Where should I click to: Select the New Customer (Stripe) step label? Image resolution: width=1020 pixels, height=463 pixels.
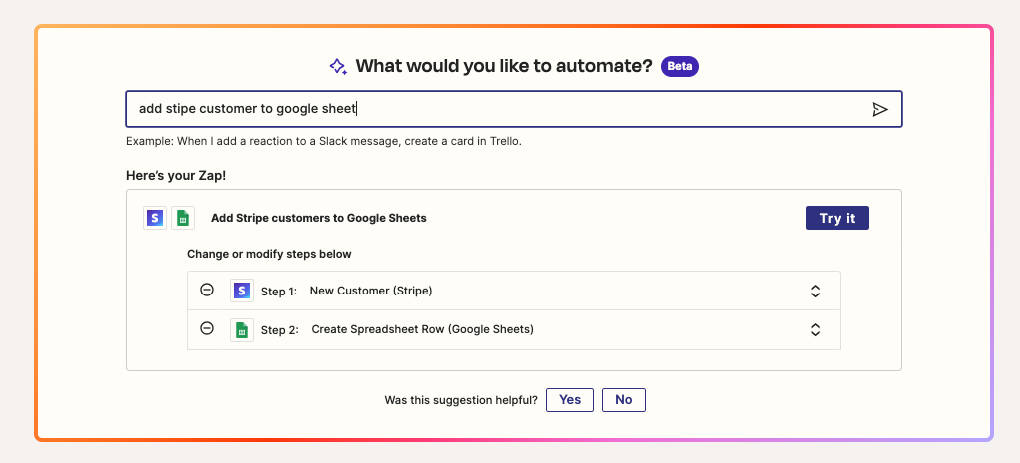371,291
